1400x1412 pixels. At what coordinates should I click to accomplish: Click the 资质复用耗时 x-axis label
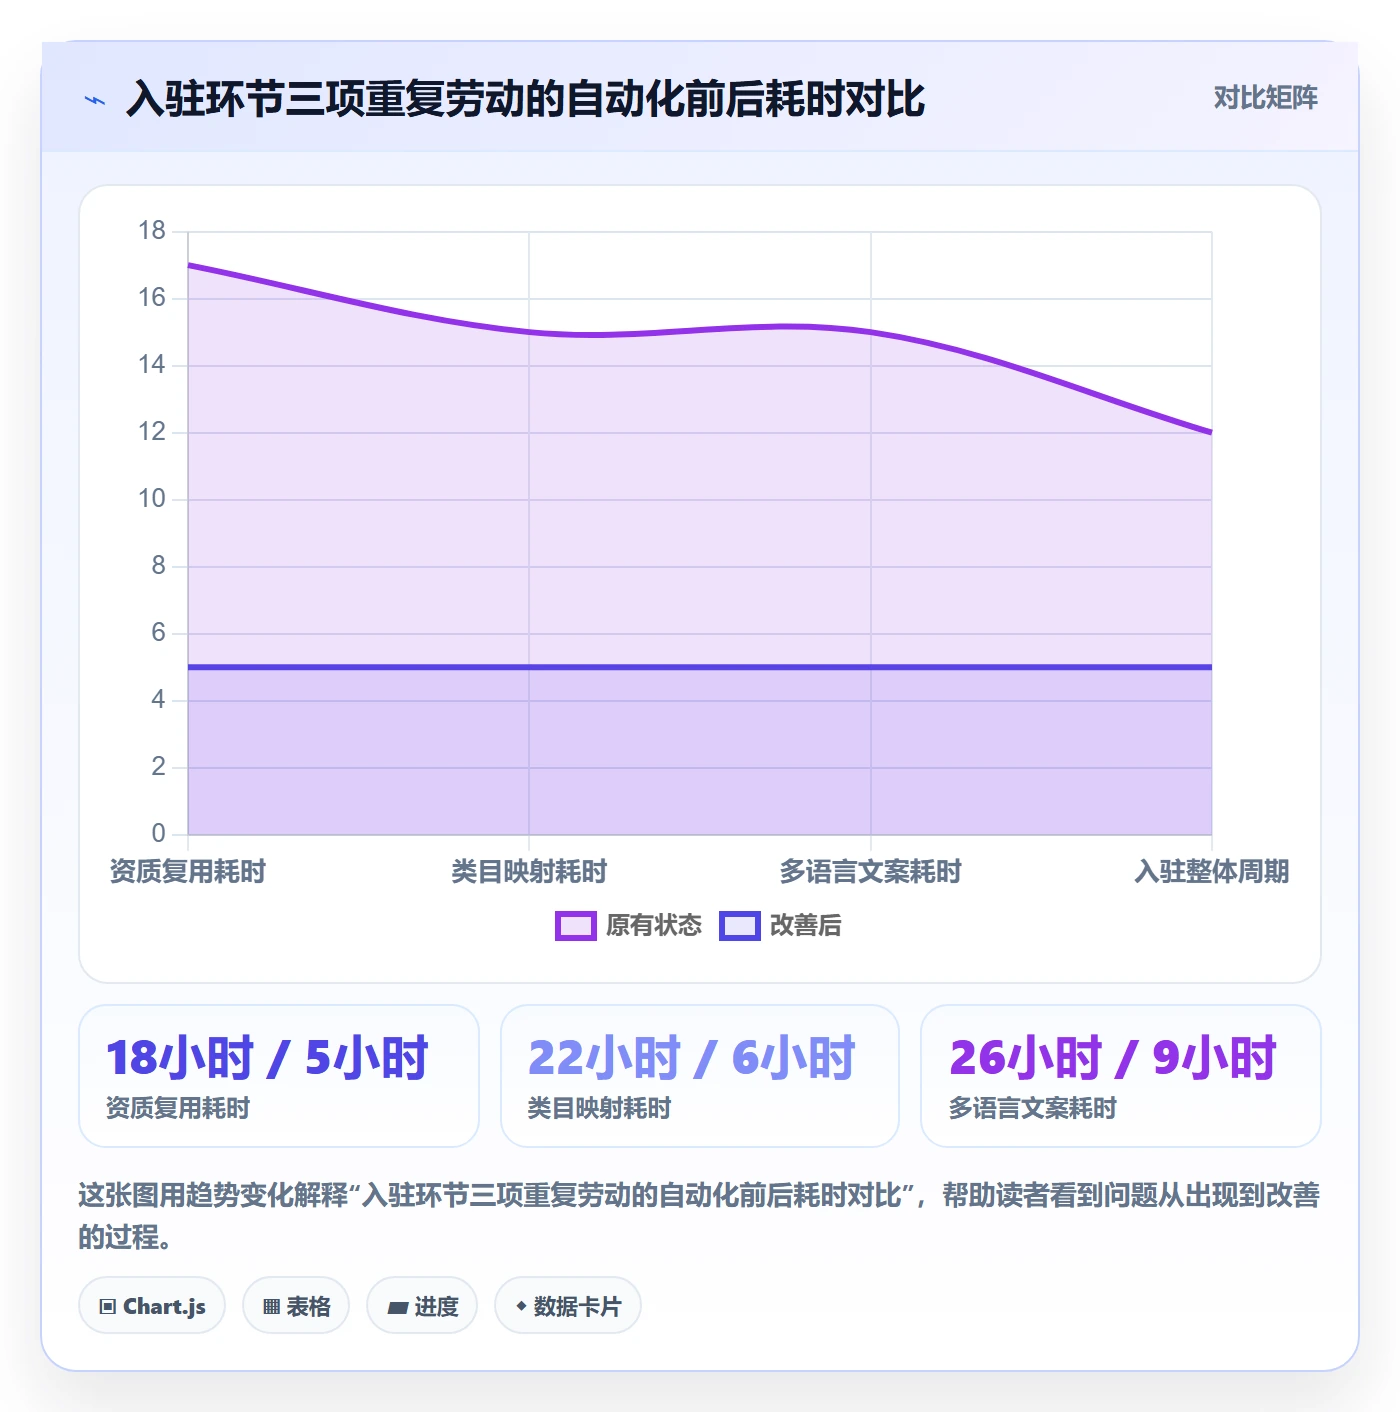click(x=188, y=872)
